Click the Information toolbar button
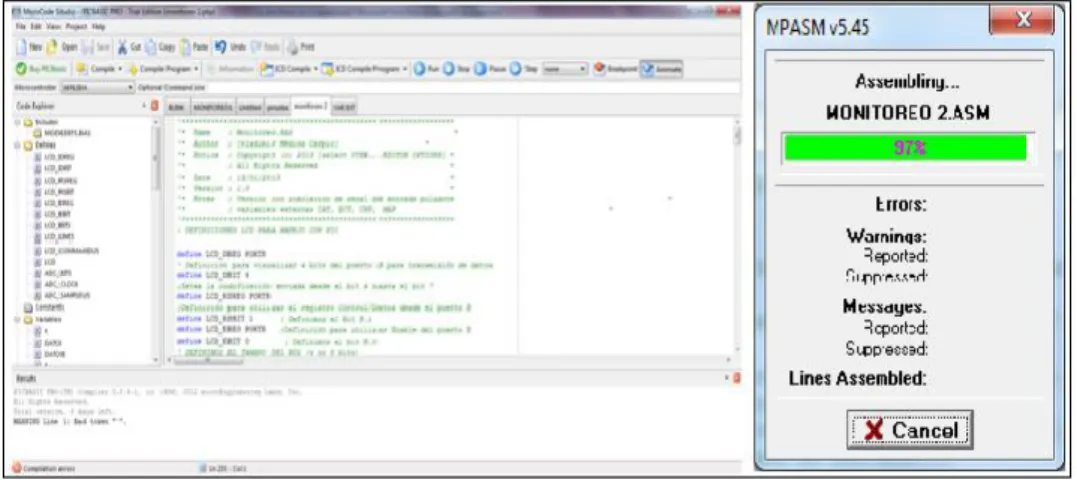Screen dimensions: 1077x480 click(229, 69)
